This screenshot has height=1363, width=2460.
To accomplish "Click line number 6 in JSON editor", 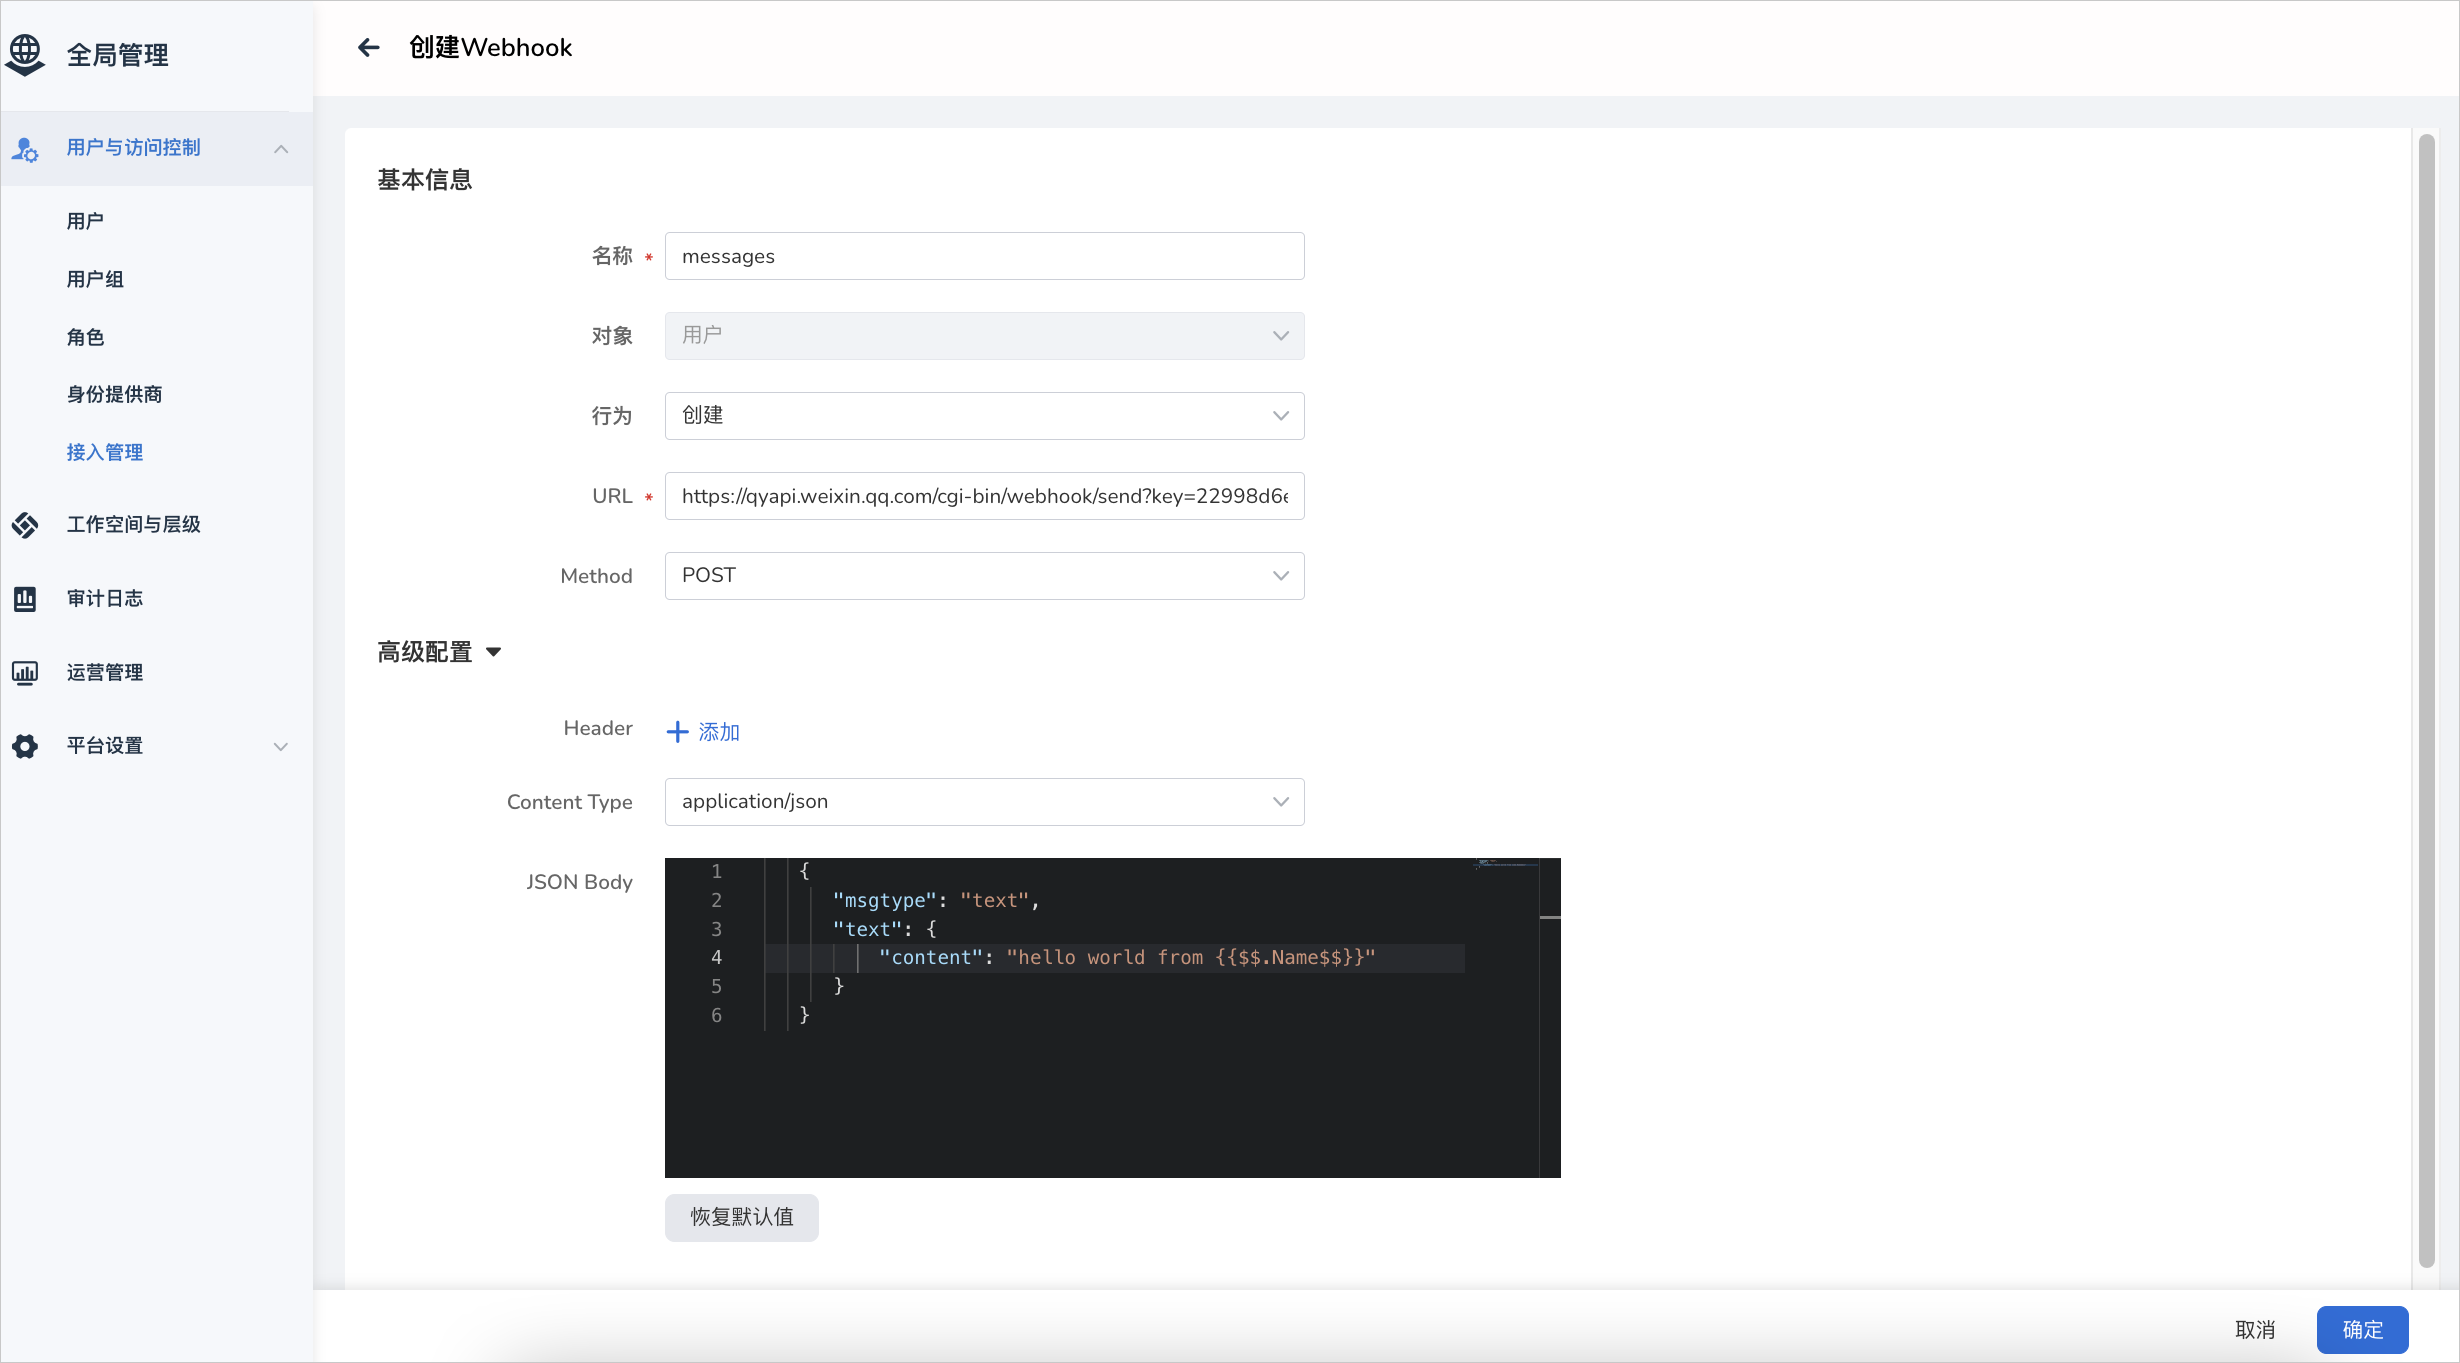I will tap(716, 1016).
